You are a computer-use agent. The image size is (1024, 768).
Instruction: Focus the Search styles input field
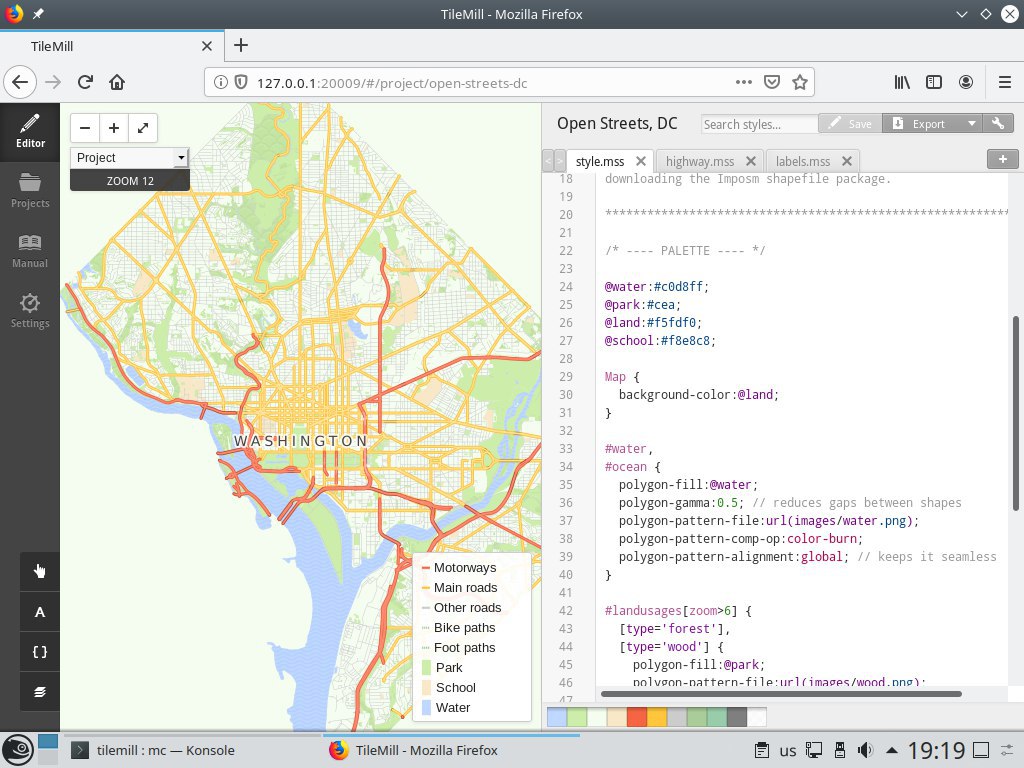tap(759, 124)
